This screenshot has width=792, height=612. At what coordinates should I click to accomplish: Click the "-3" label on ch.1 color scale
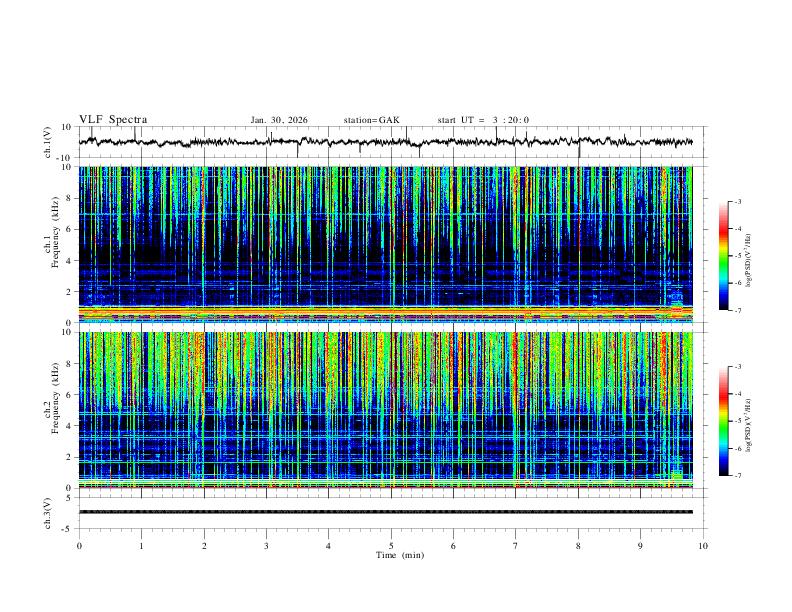[737, 202]
